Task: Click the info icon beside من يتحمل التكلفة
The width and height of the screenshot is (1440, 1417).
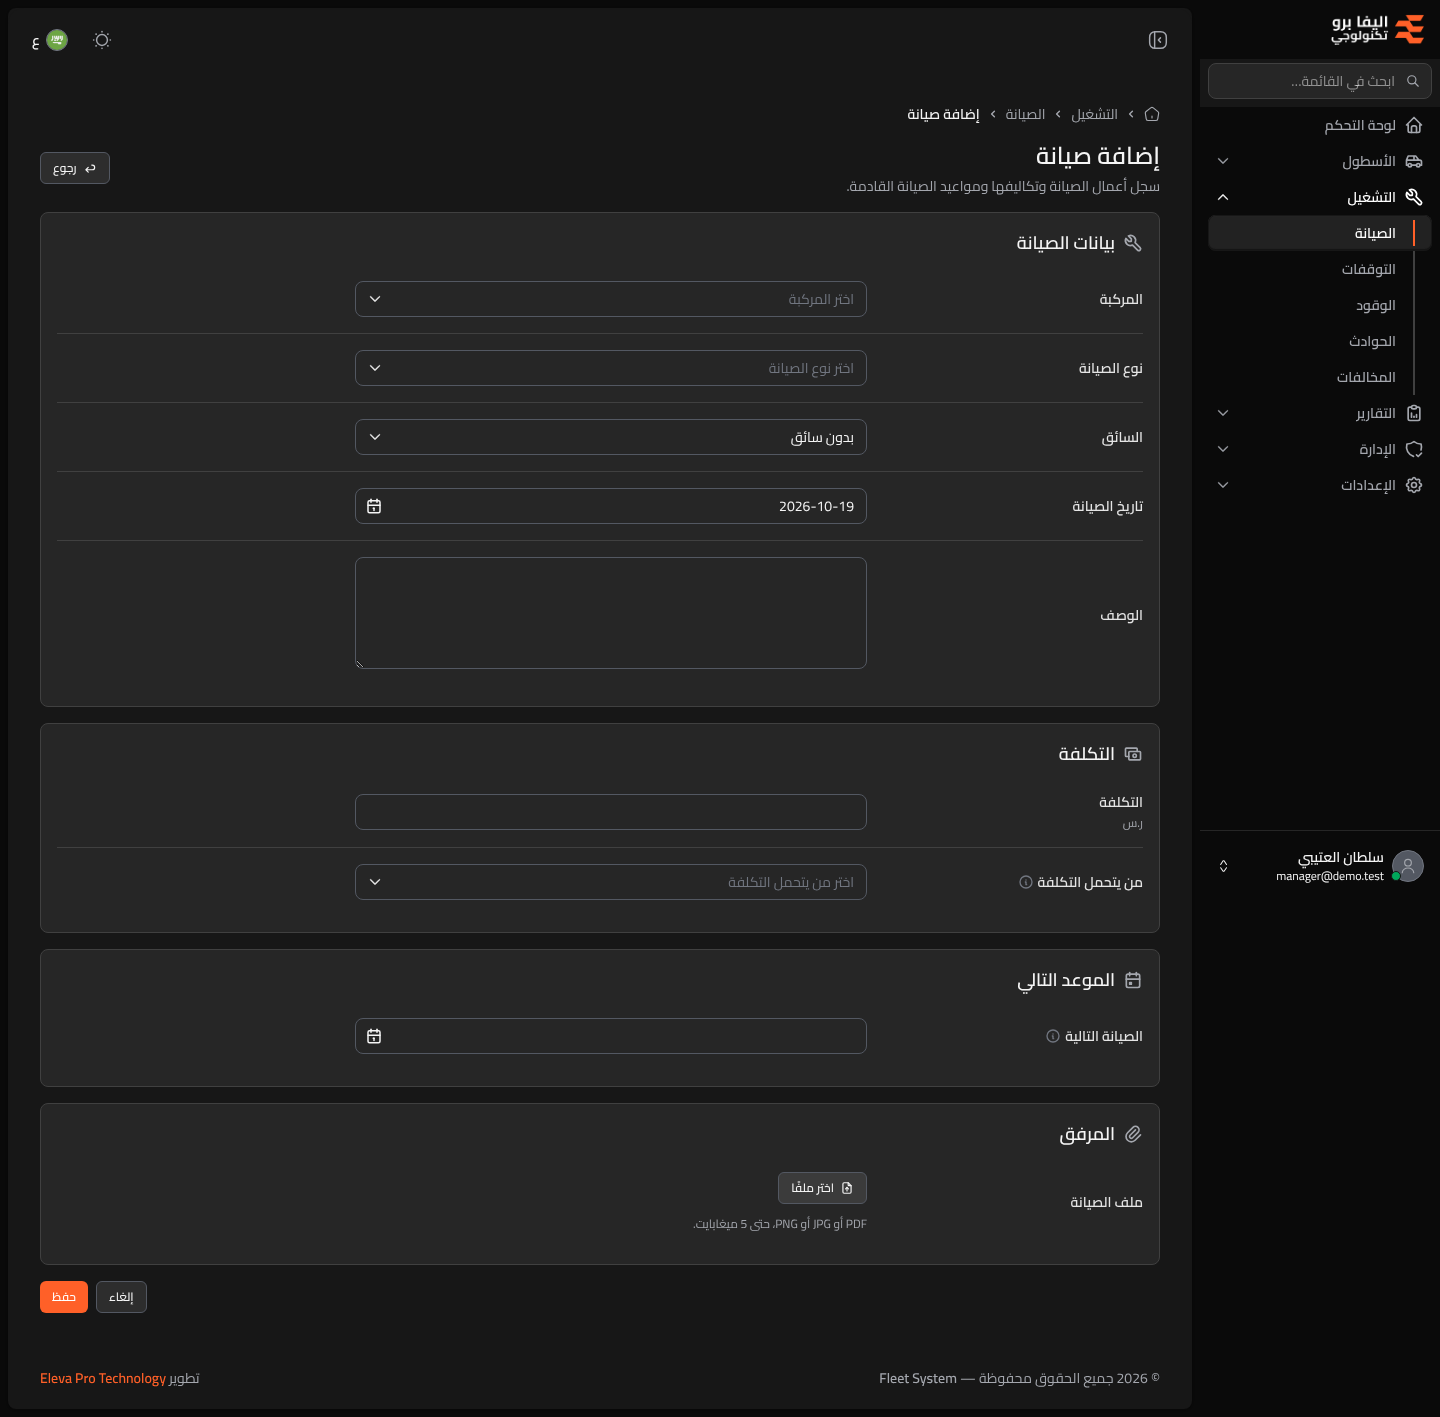Action: (1025, 882)
